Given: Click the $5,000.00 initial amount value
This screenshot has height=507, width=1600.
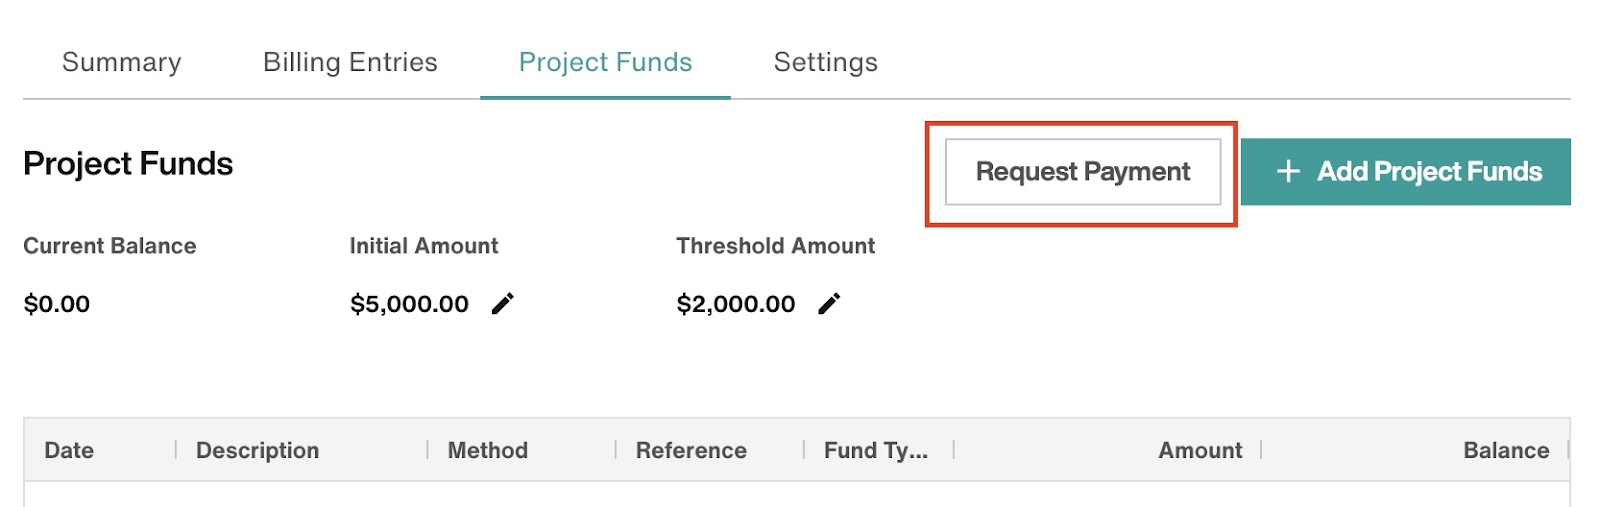Looking at the screenshot, I should click(x=410, y=304).
